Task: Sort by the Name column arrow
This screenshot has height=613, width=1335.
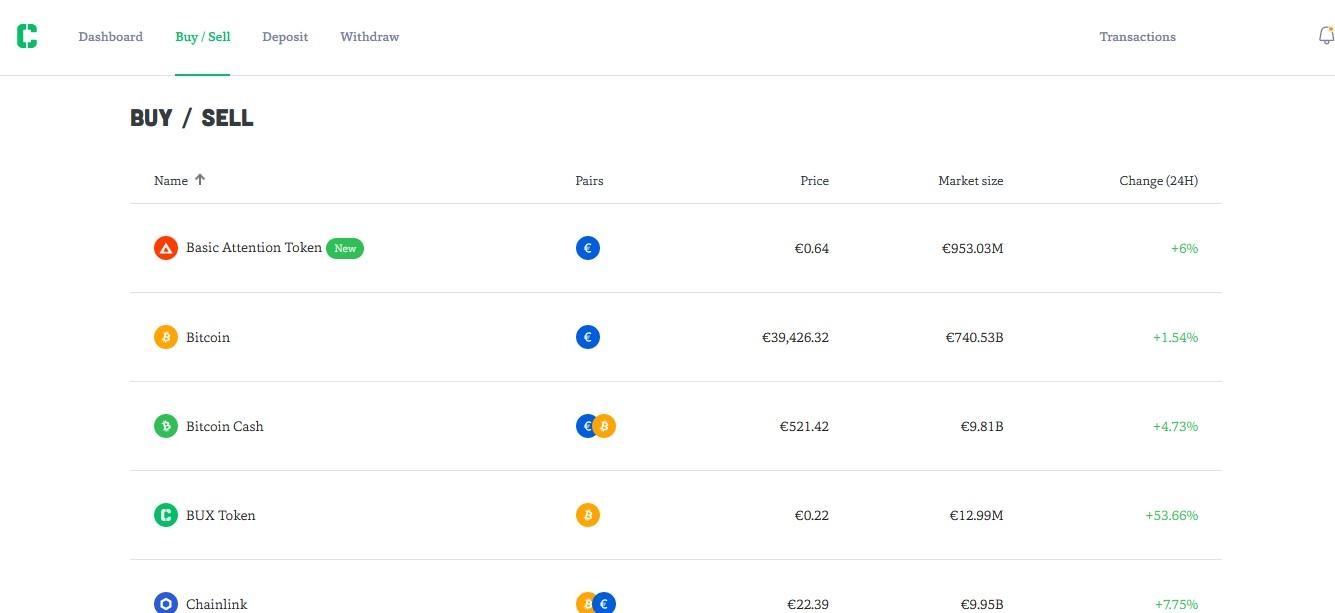Action: tap(200, 180)
